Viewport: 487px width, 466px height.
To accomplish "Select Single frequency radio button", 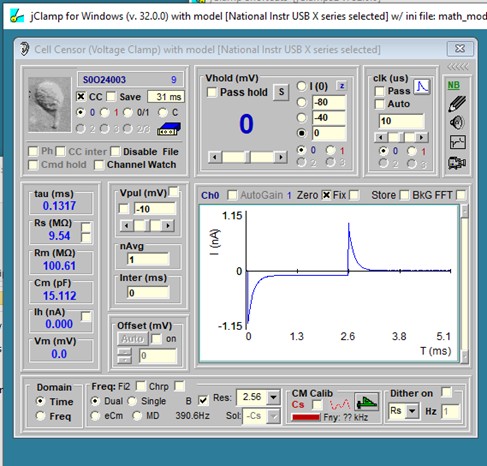I will [x=132, y=401].
